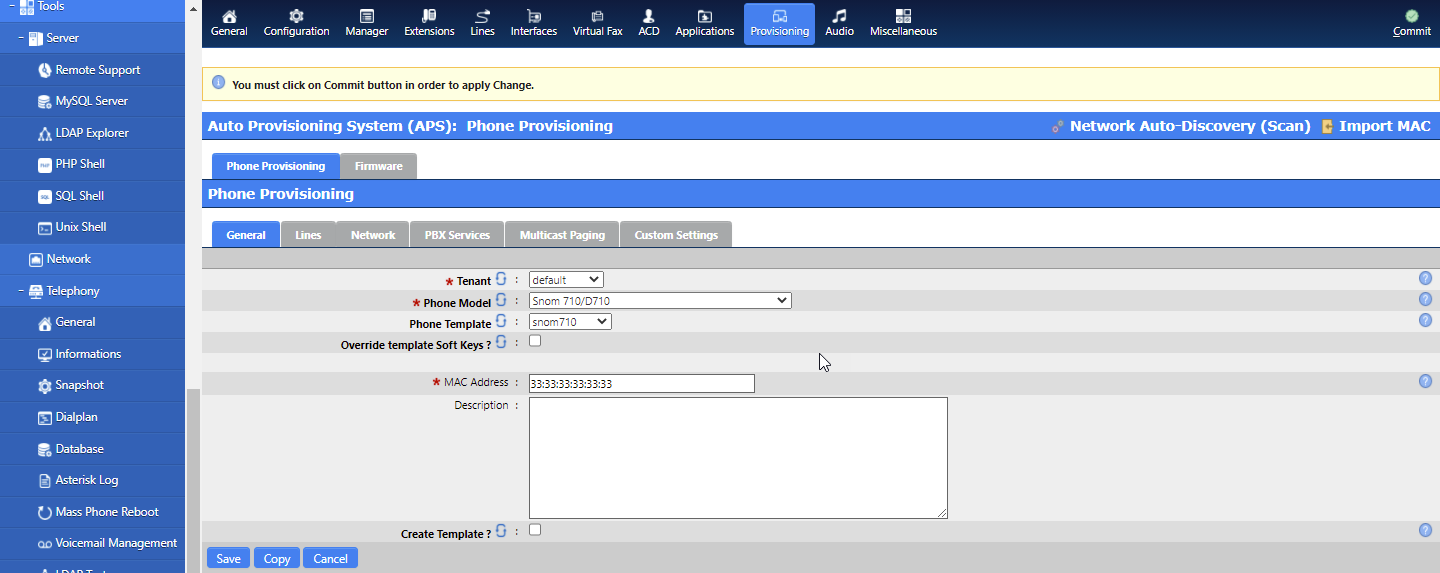This screenshot has width=1440, height=573.
Task: Open the Manager menu
Action: click(366, 23)
